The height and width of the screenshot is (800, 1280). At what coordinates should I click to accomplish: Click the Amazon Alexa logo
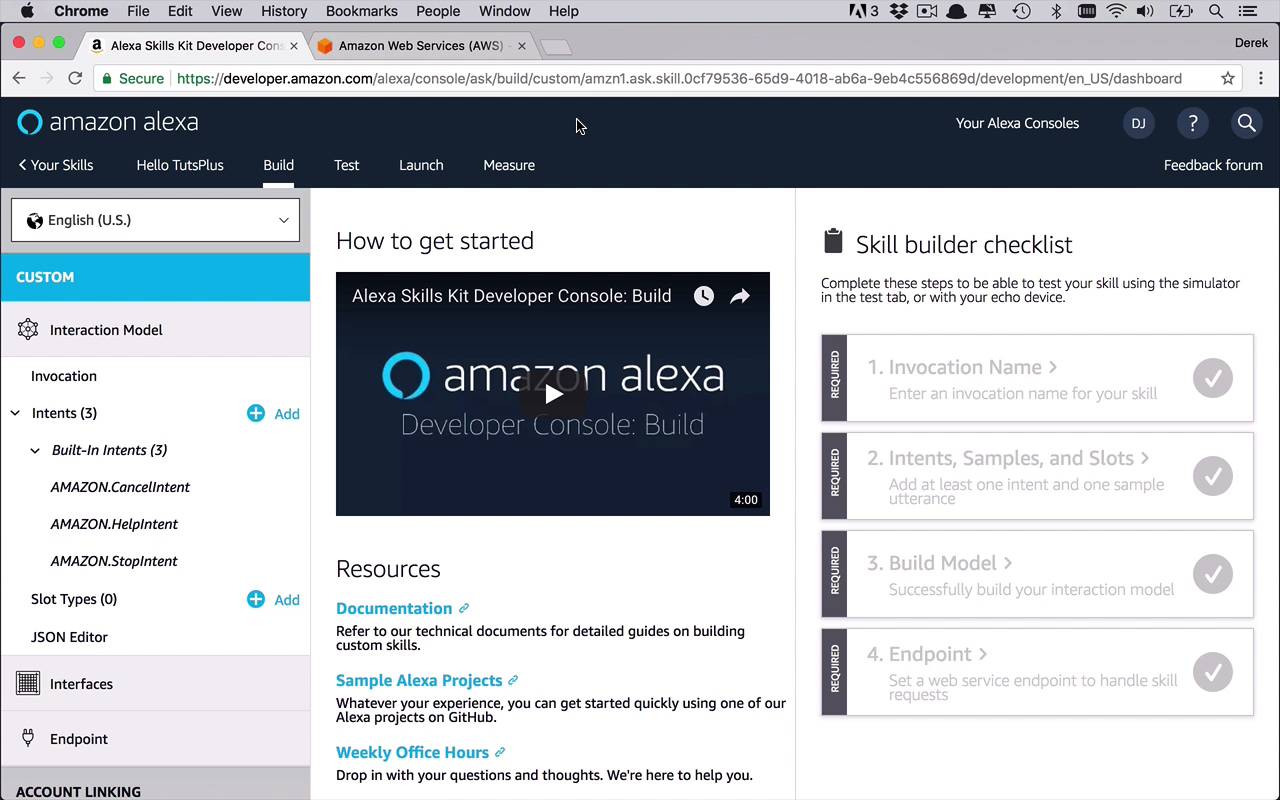tap(108, 122)
